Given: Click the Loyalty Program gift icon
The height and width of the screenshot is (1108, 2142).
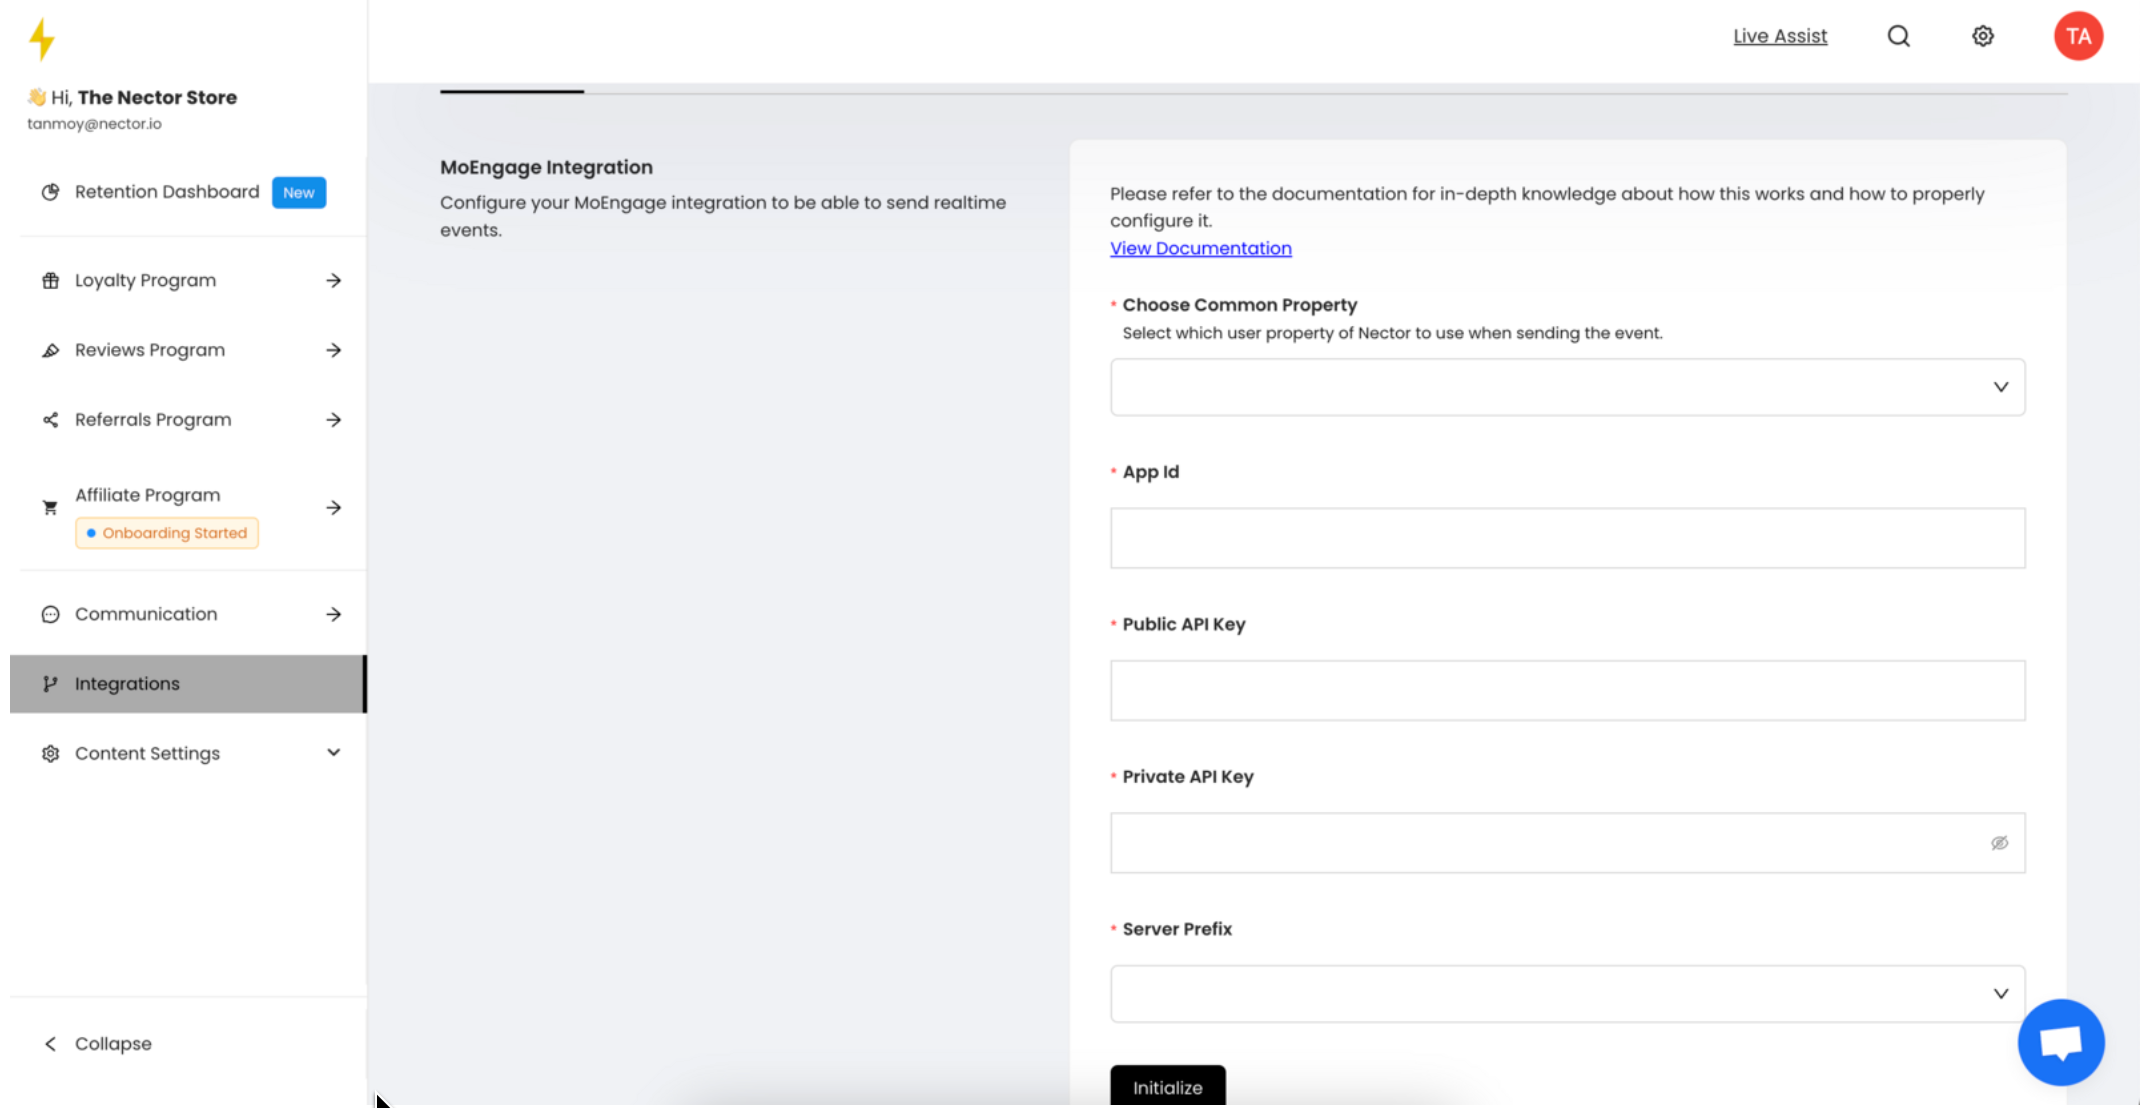Looking at the screenshot, I should tap(50, 281).
